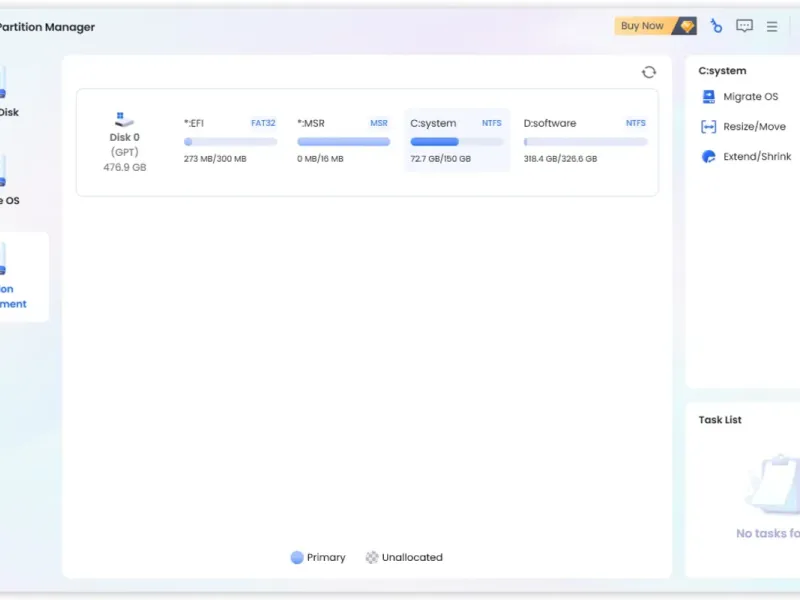Screen dimensions: 800x600
Task: Click the D:software usage bar
Action: pyautogui.click(x=585, y=142)
